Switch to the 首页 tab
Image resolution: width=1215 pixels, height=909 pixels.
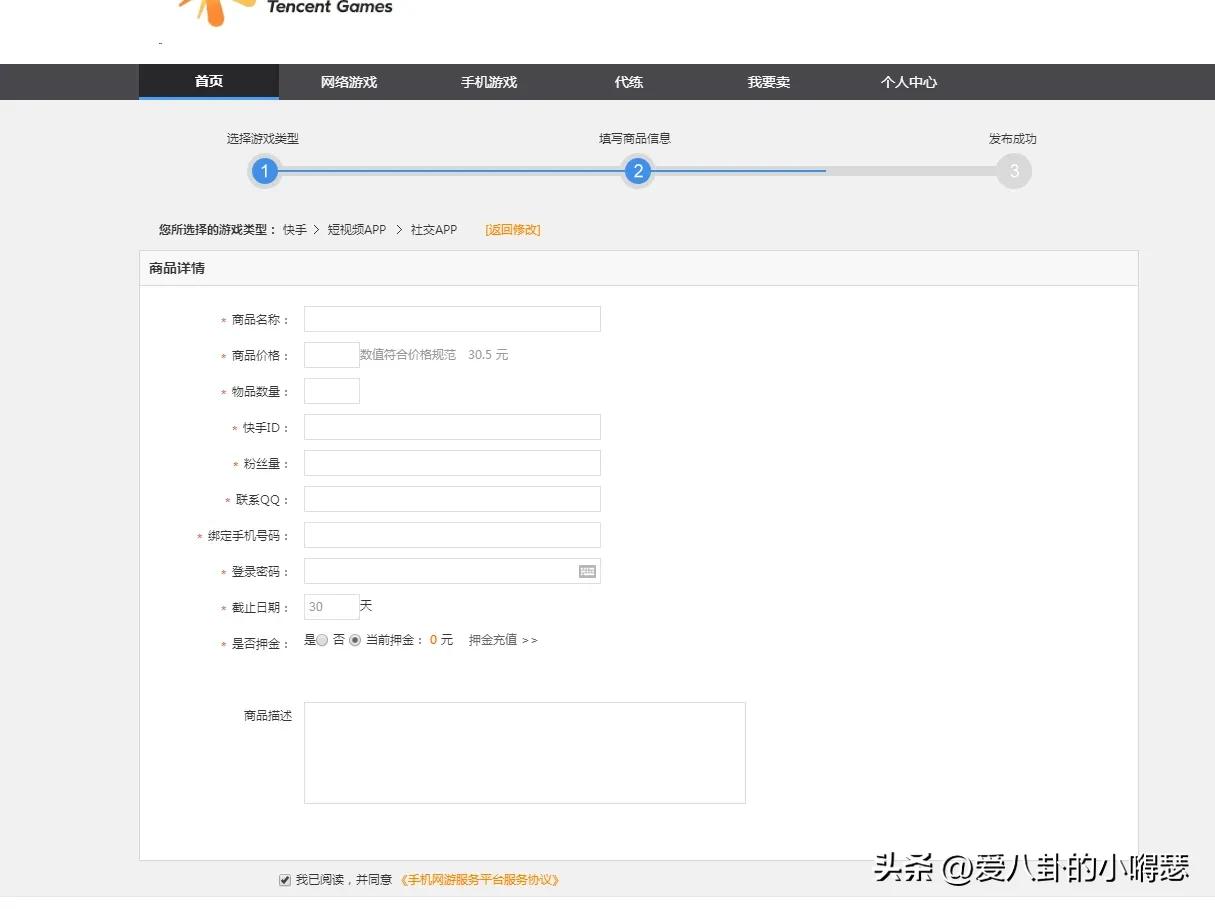[208, 82]
